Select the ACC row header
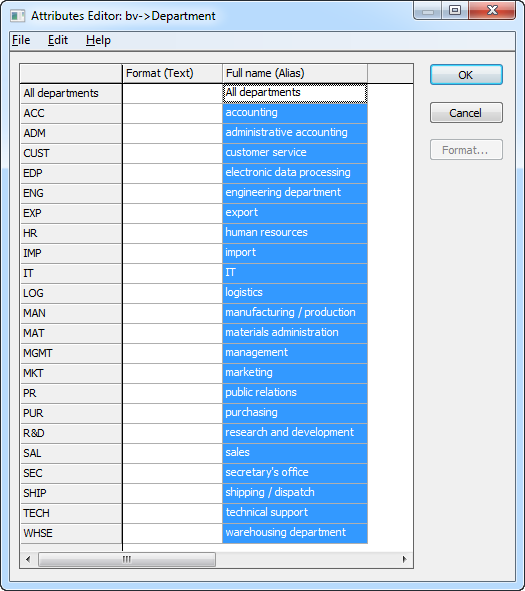Image resolution: width=525 pixels, height=591 pixels. pos(71,113)
